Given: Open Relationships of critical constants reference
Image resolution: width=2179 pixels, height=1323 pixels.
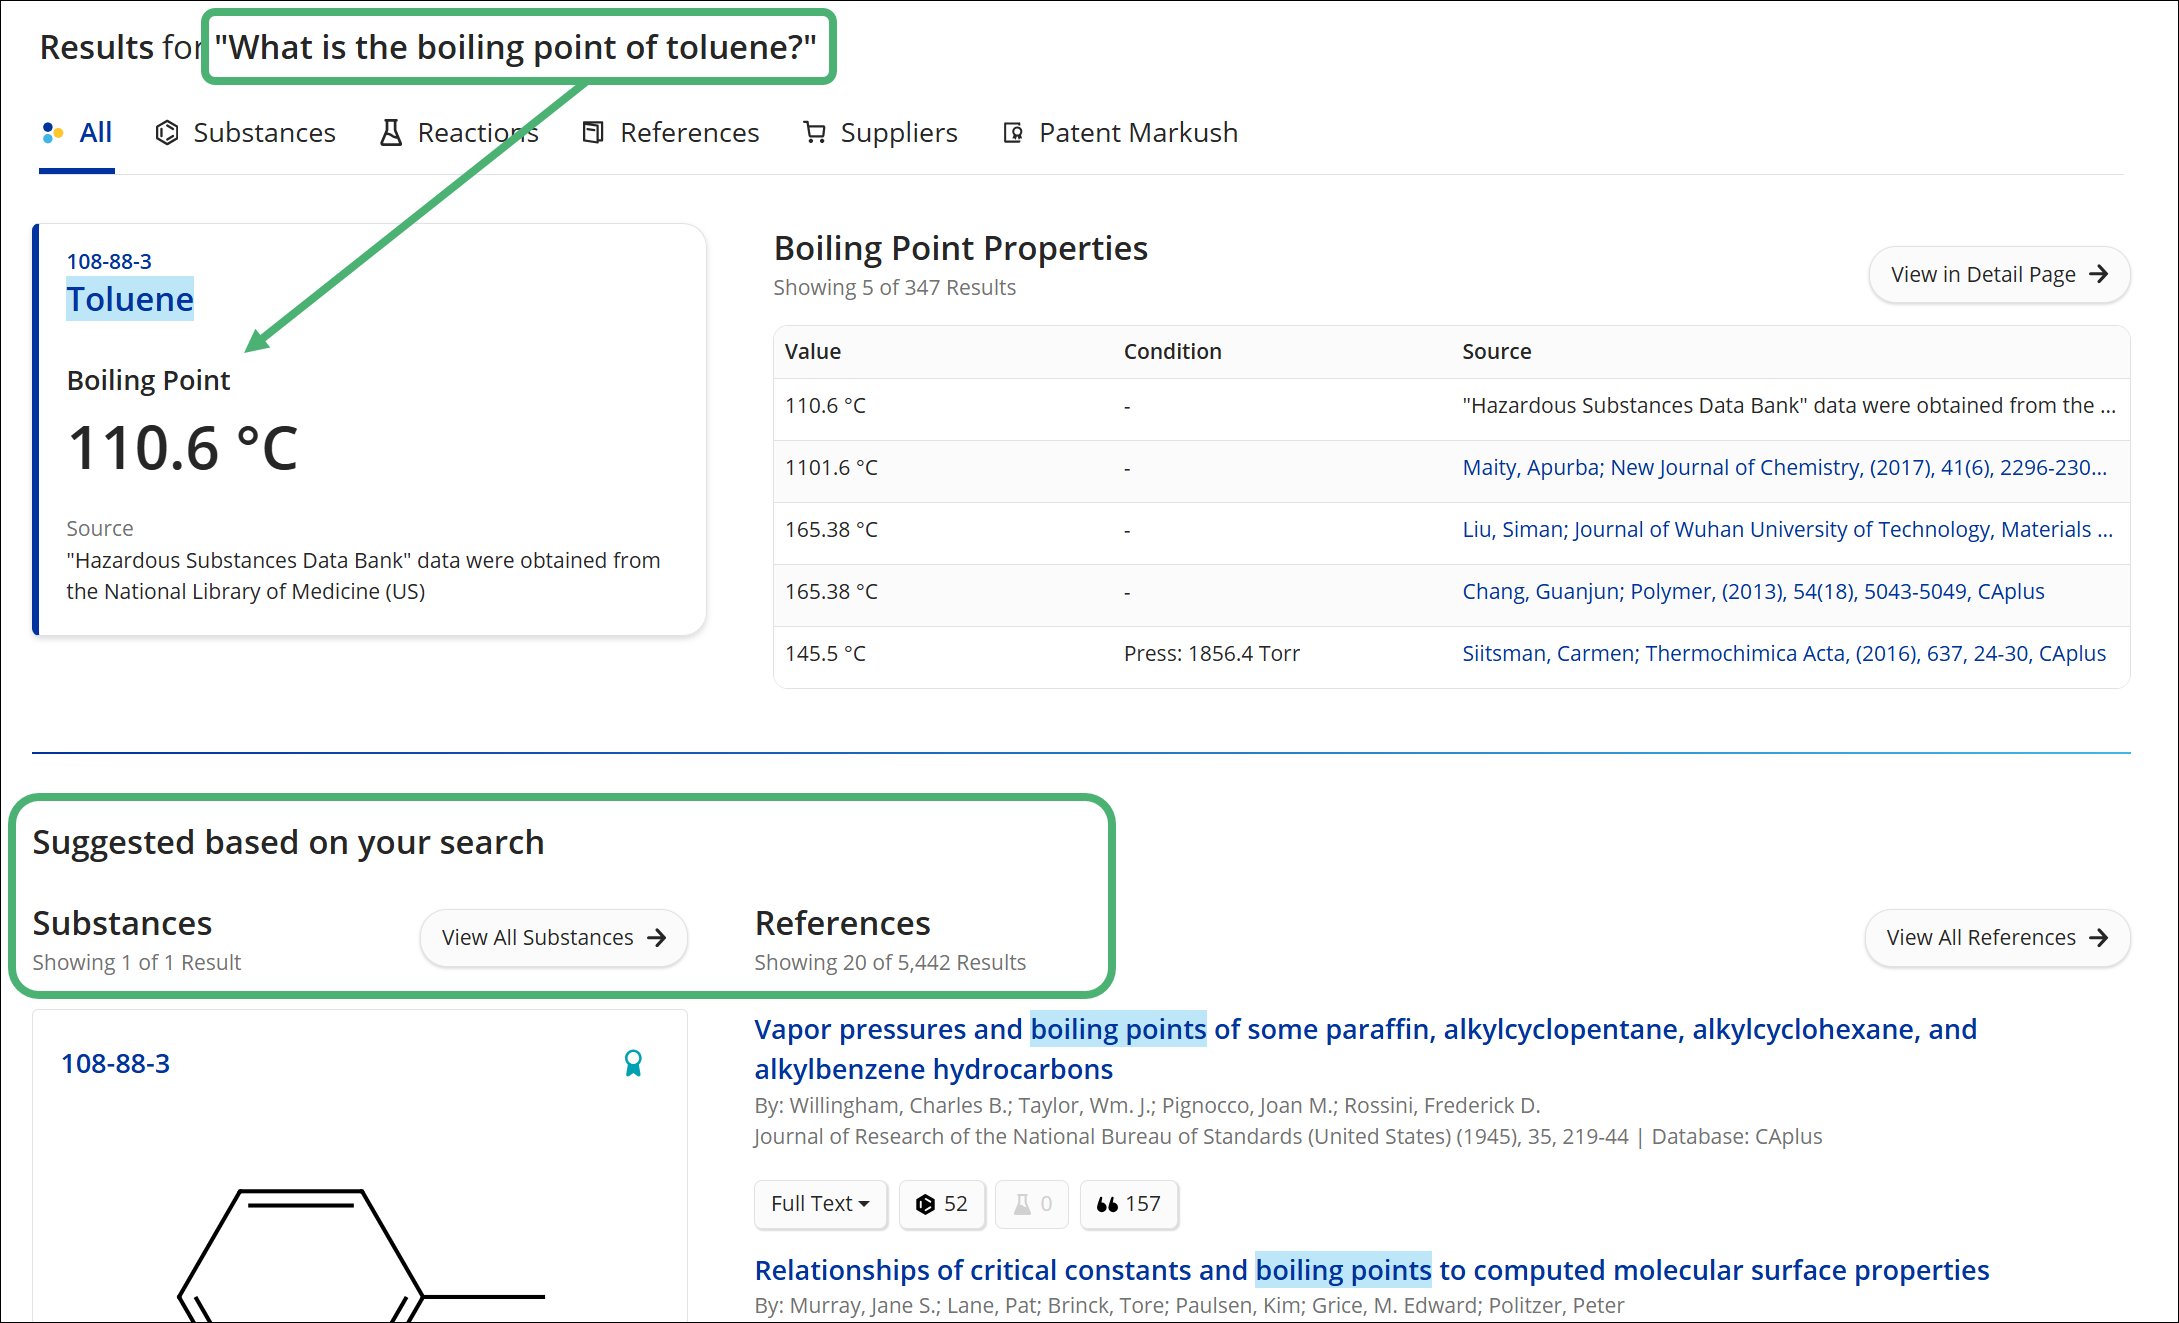Looking at the screenshot, I should pos(1372,1270).
